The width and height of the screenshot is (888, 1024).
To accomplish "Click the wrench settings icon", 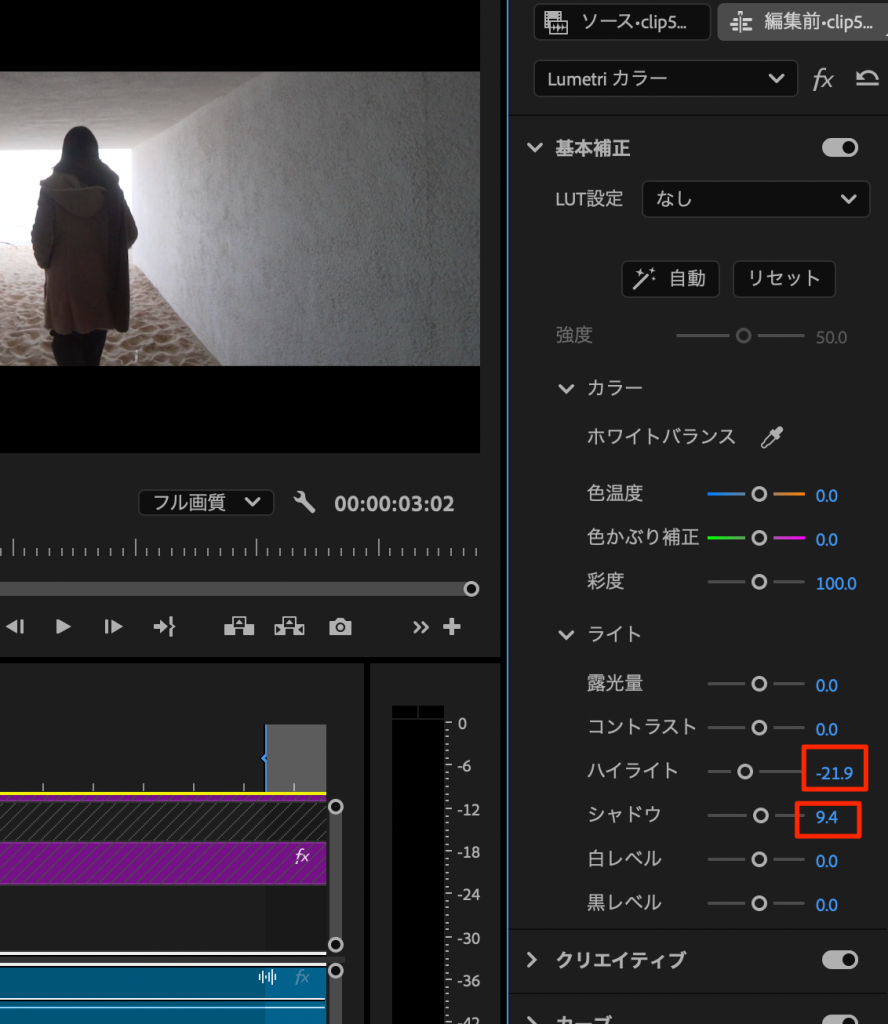I will click(x=304, y=502).
